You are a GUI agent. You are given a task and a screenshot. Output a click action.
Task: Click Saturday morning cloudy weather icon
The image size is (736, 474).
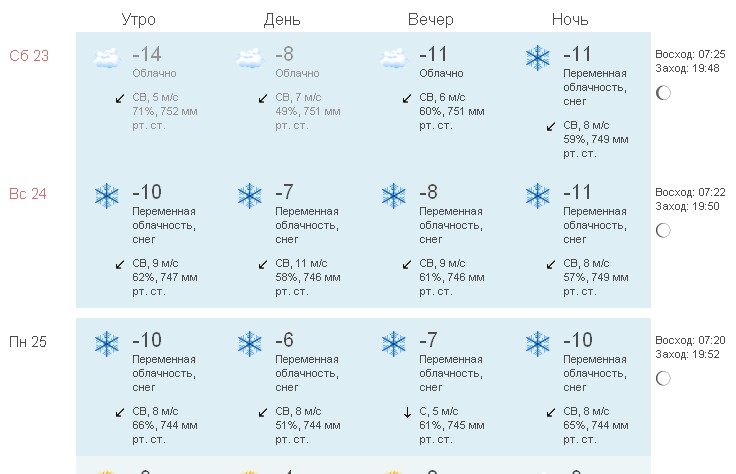(106, 59)
